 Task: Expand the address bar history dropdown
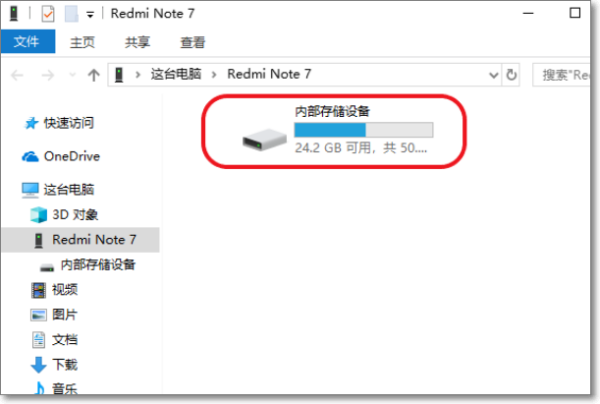click(x=494, y=75)
